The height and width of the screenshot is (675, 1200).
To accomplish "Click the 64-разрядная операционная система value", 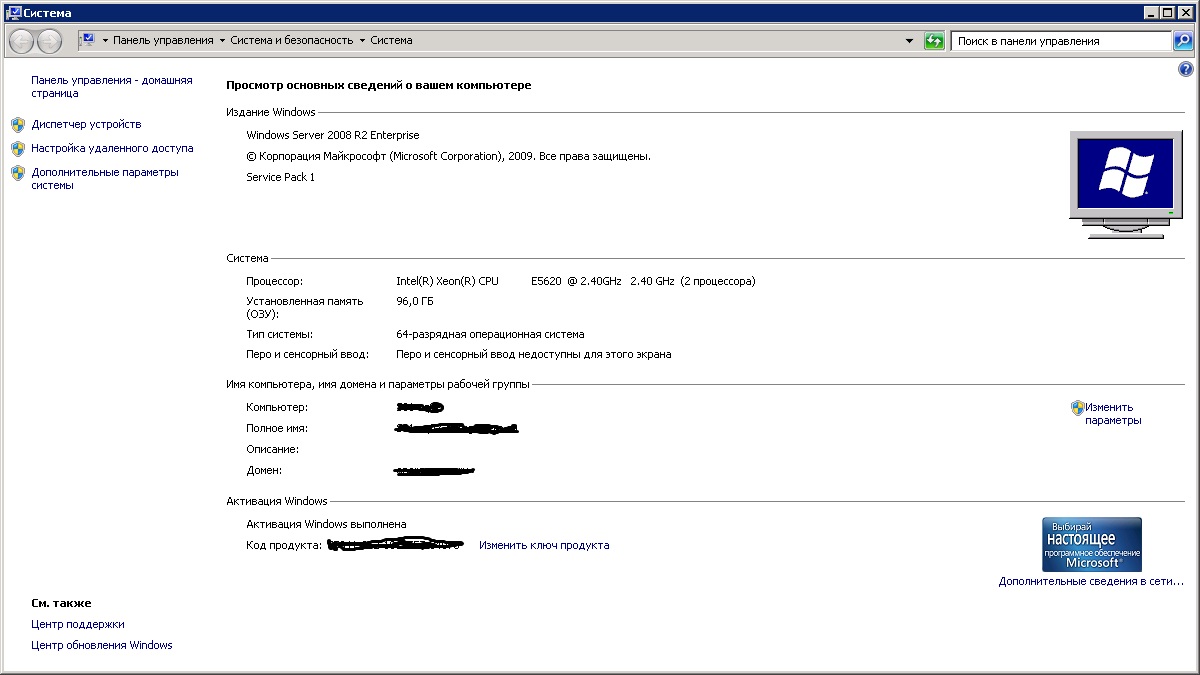I will point(490,335).
